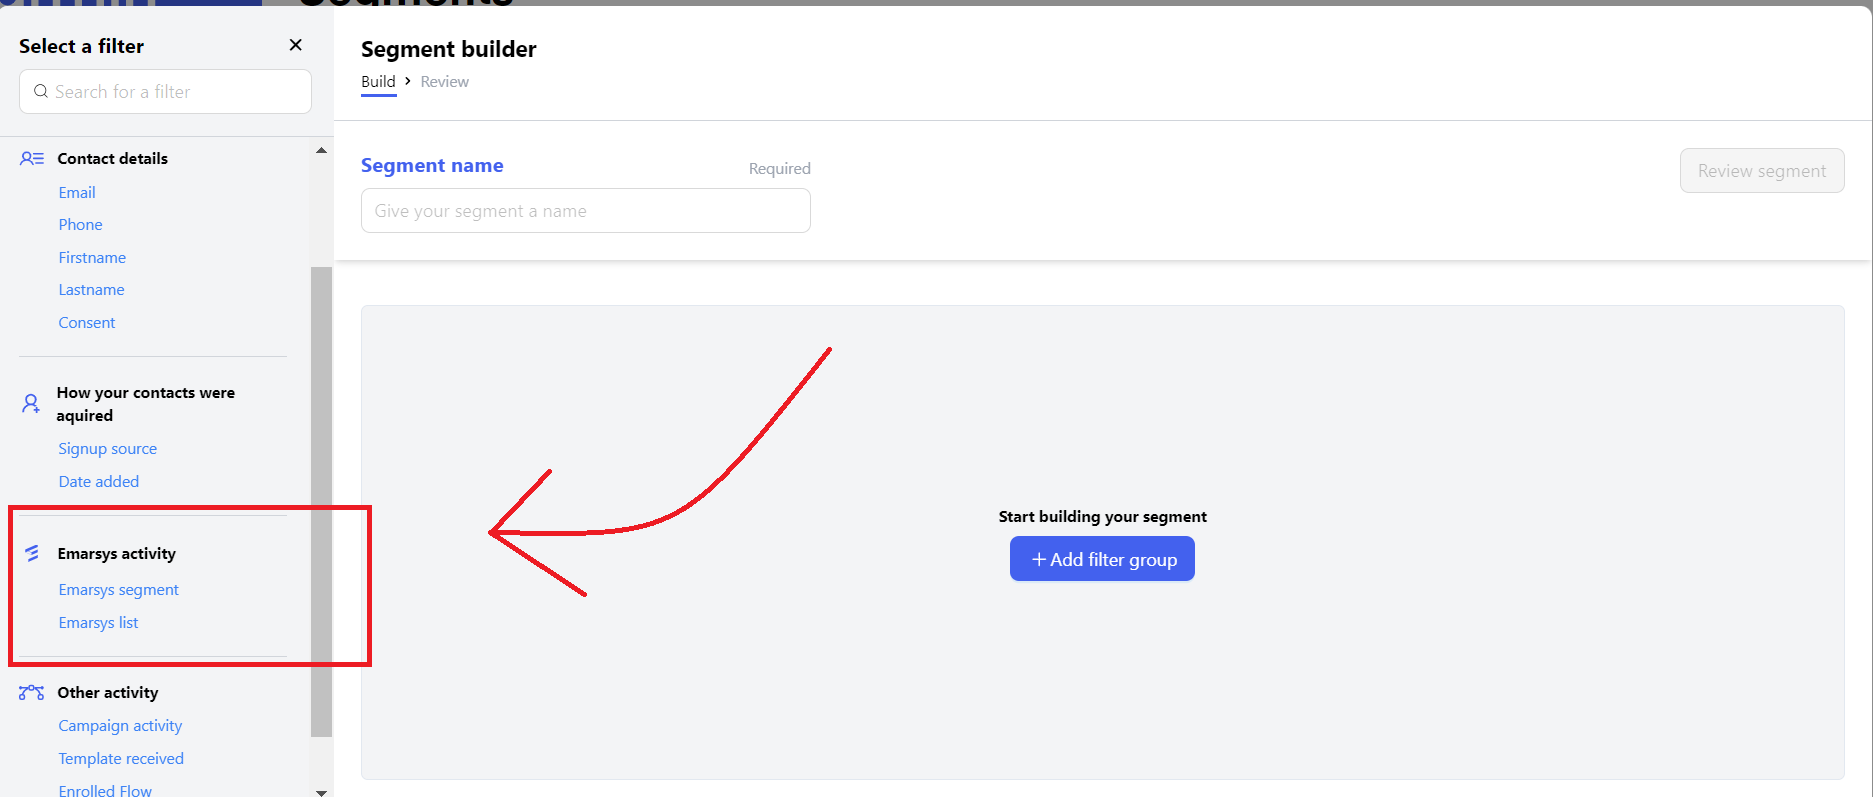
Task: Click the Review segment button
Action: [x=1761, y=171]
